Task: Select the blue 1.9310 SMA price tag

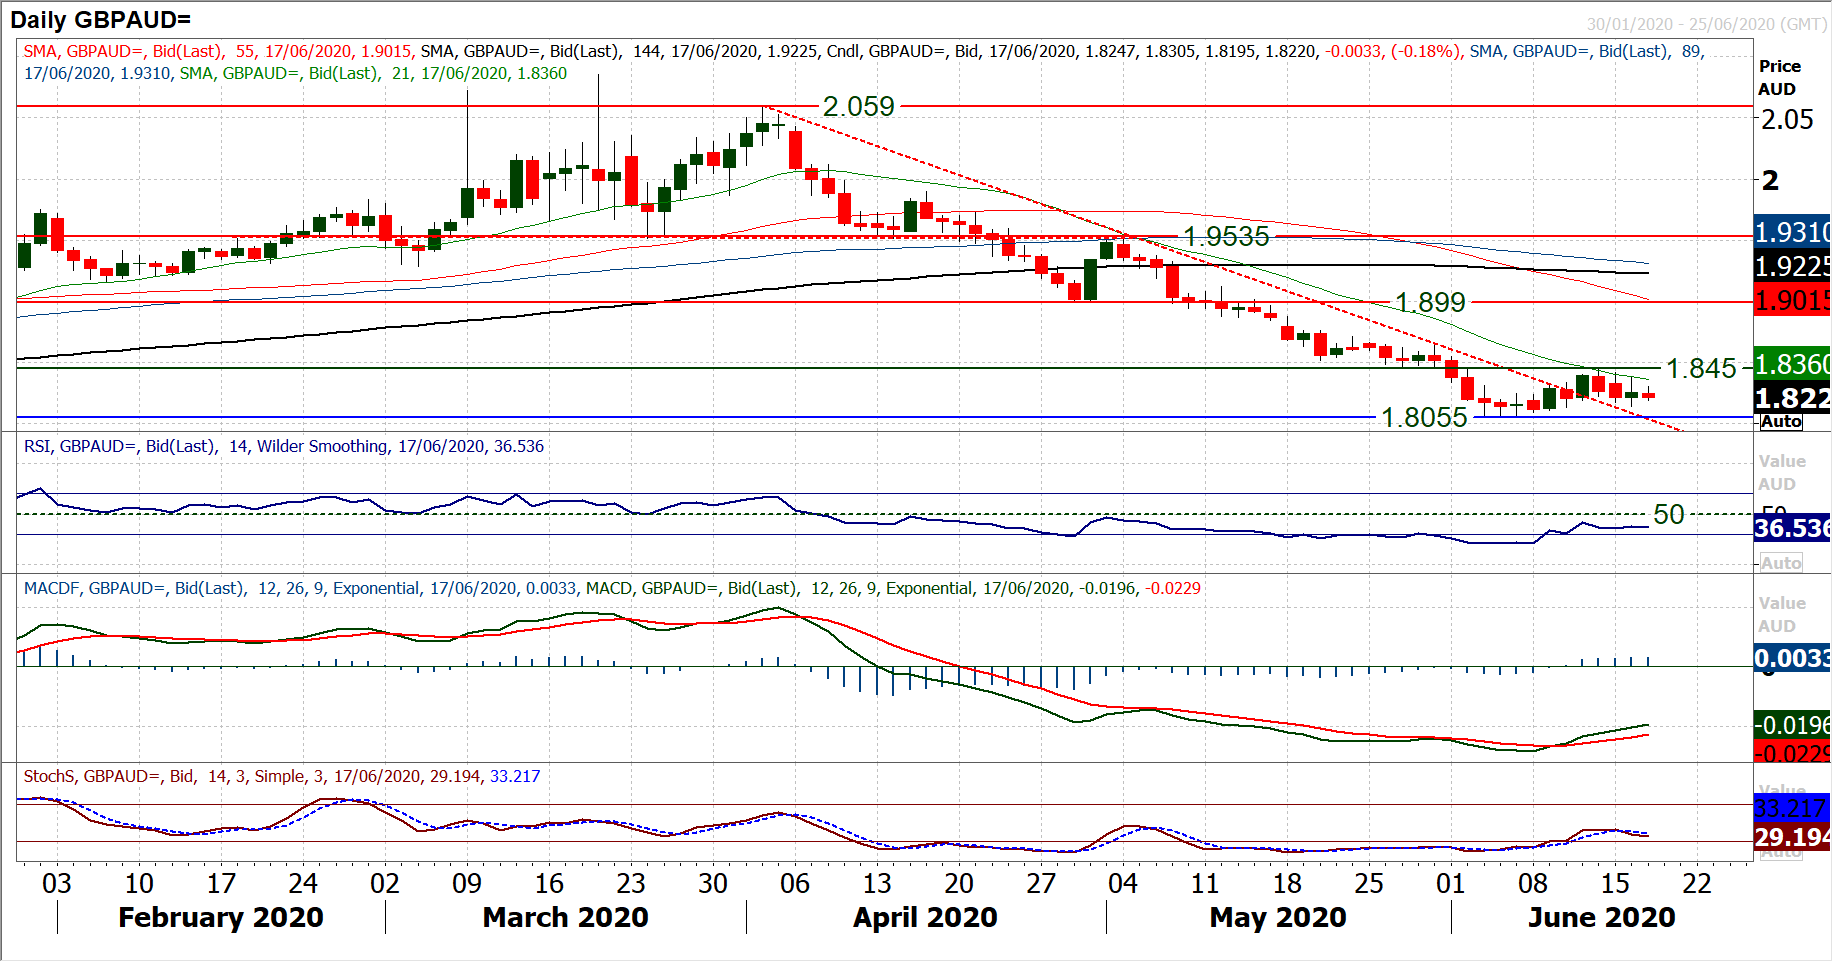Action: (x=1792, y=232)
